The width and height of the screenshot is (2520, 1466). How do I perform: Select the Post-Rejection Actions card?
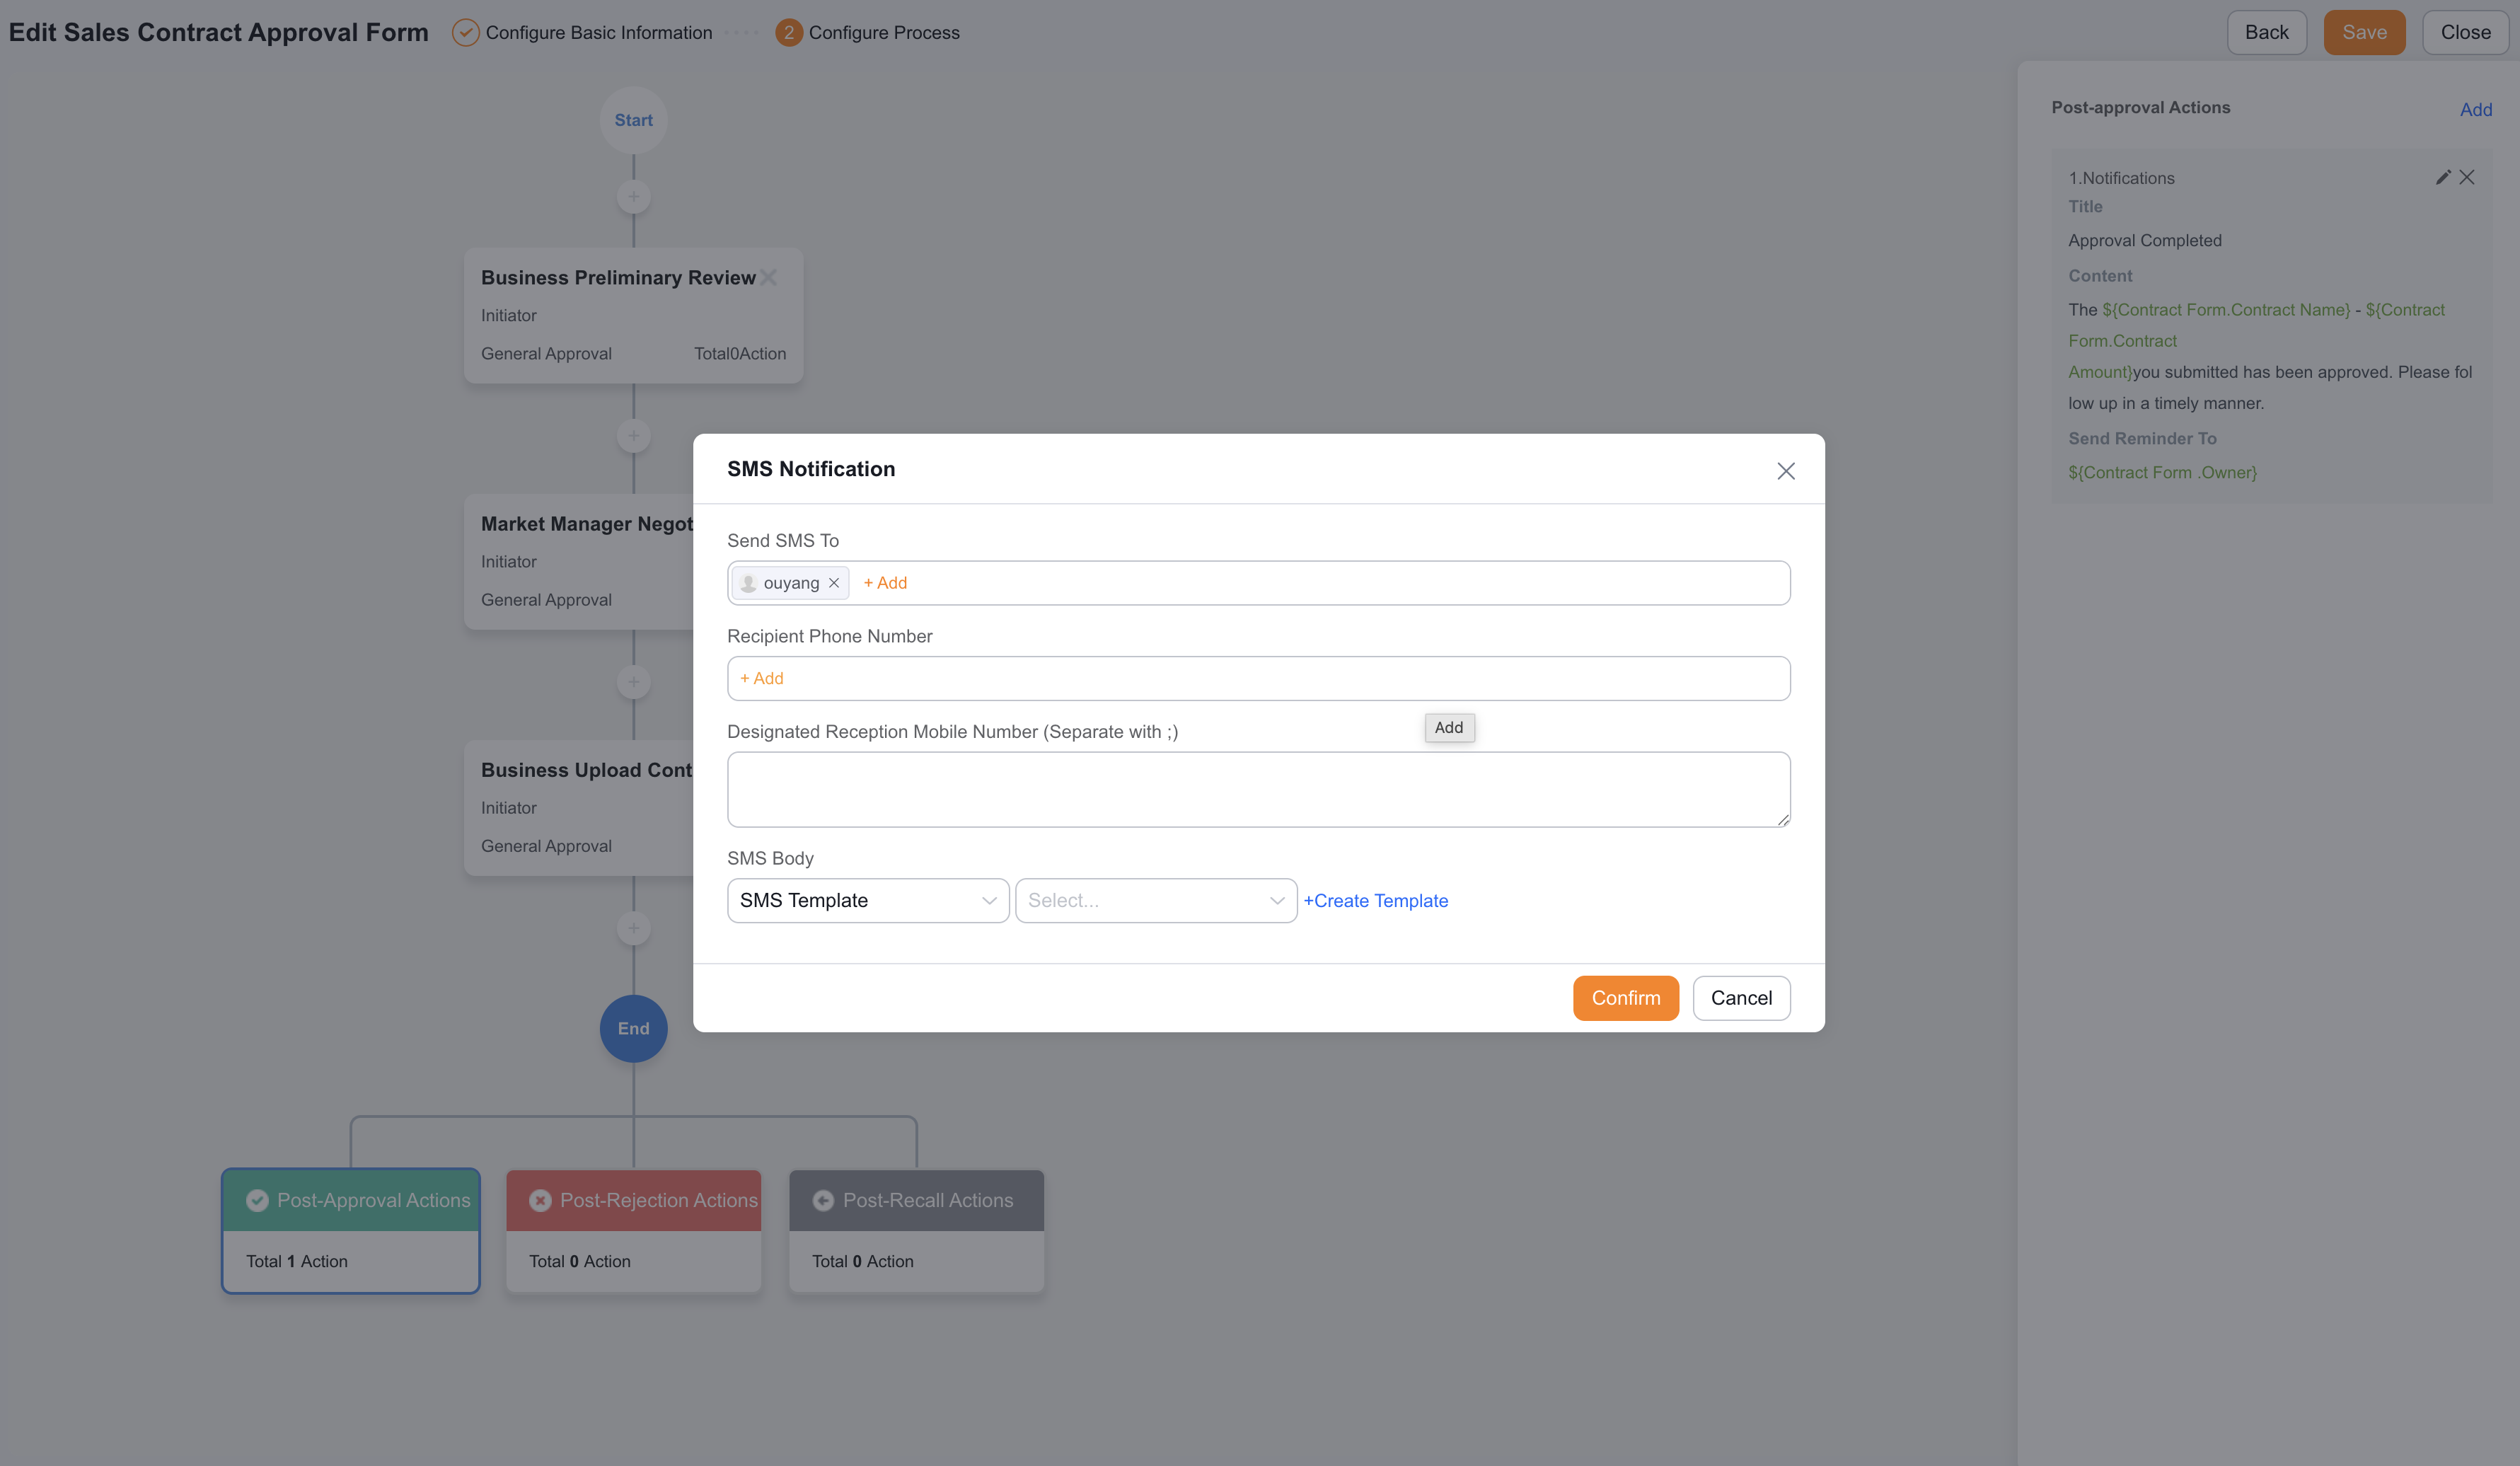[633, 1231]
